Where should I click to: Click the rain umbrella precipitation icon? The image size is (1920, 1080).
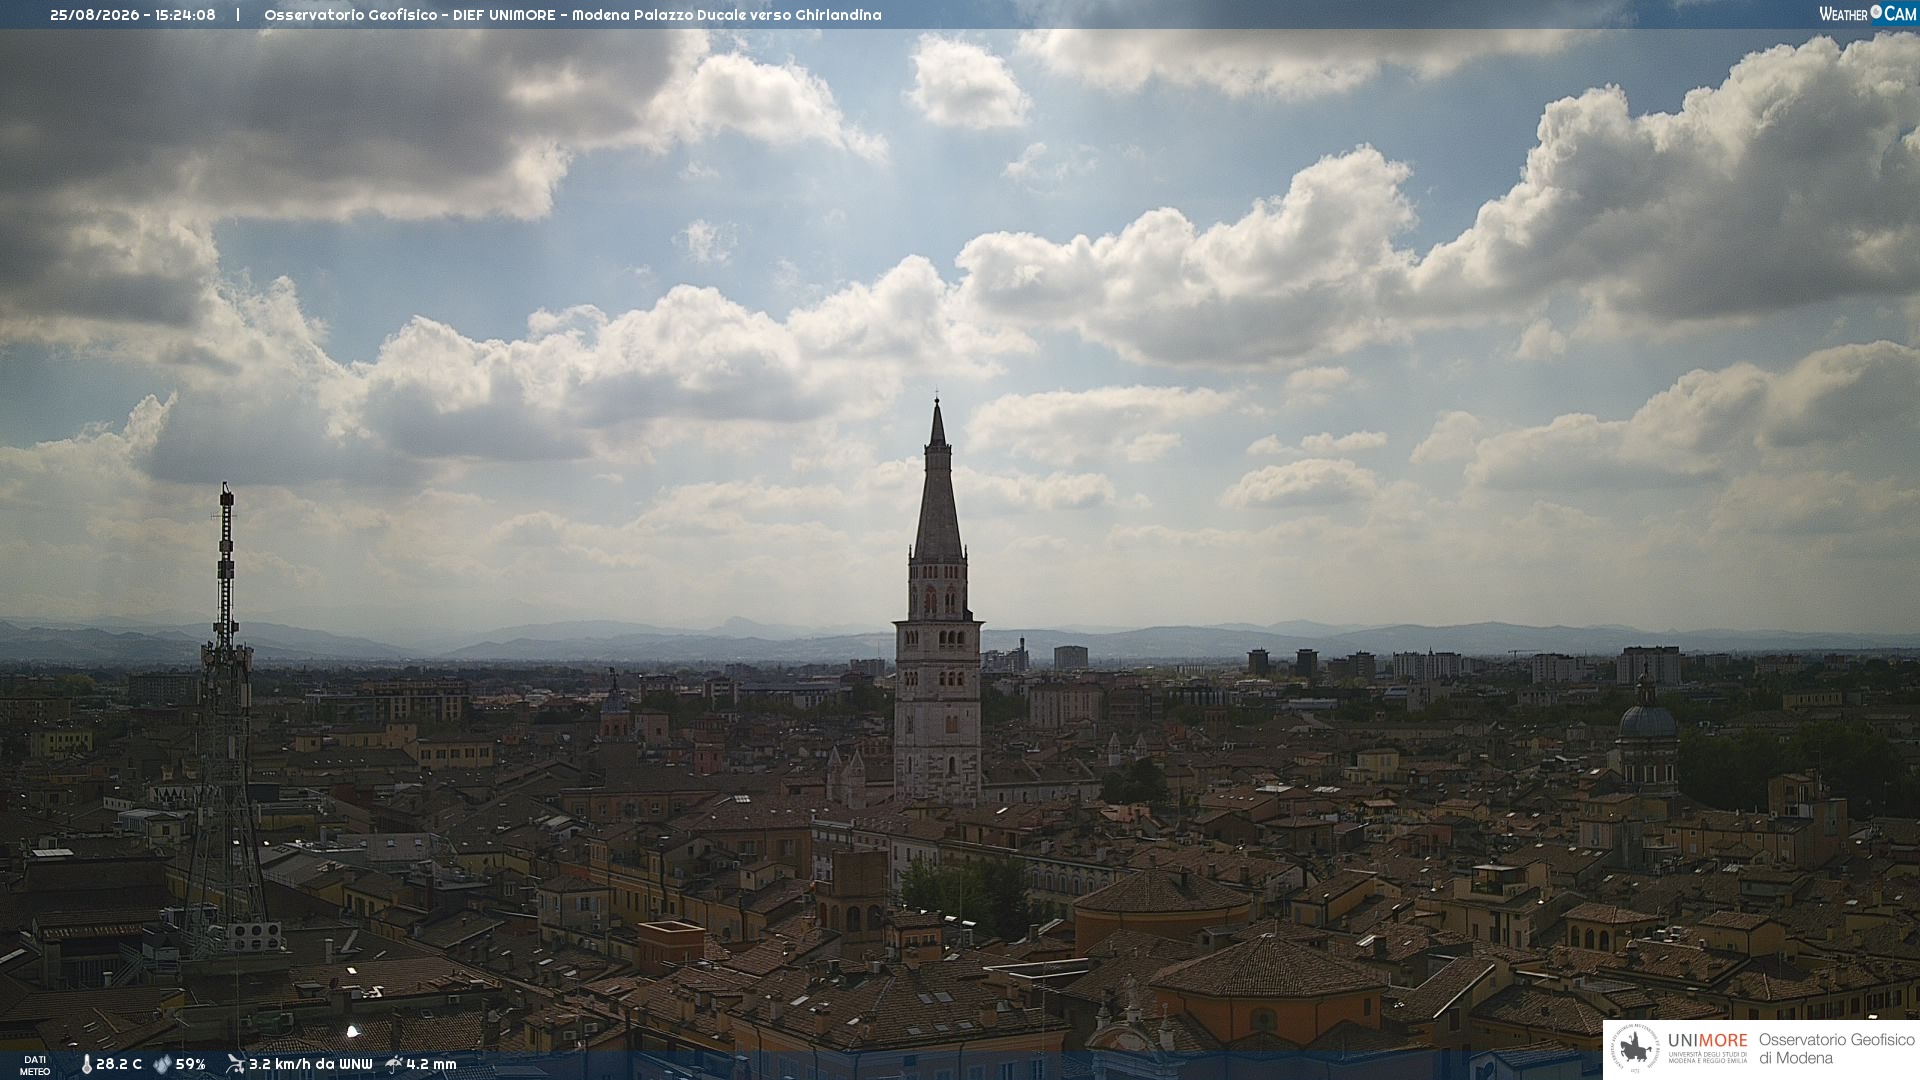pos(394,1064)
